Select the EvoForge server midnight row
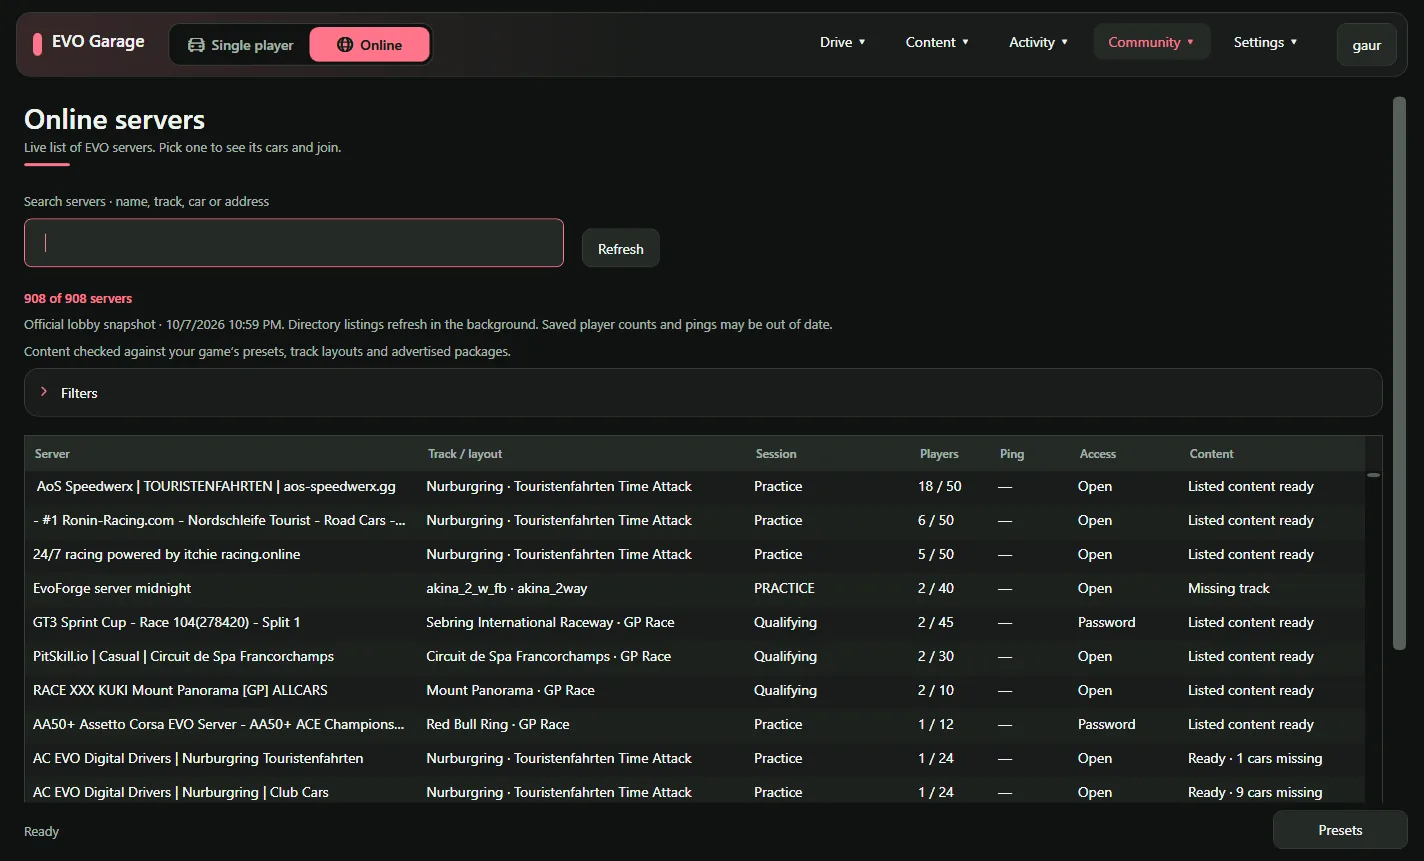The width and height of the screenshot is (1424, 861). 695,589
